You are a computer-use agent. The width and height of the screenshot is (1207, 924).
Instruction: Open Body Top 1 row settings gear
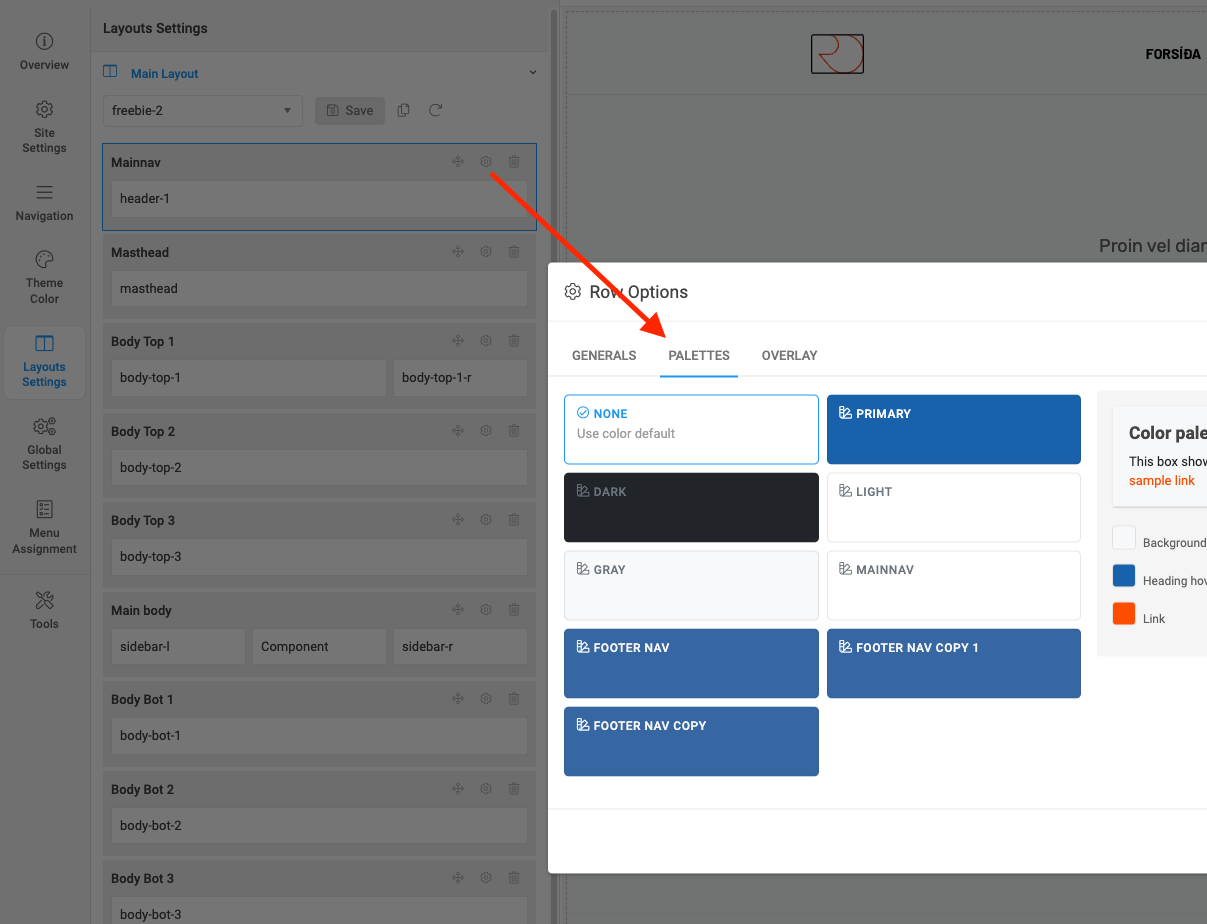486,341
